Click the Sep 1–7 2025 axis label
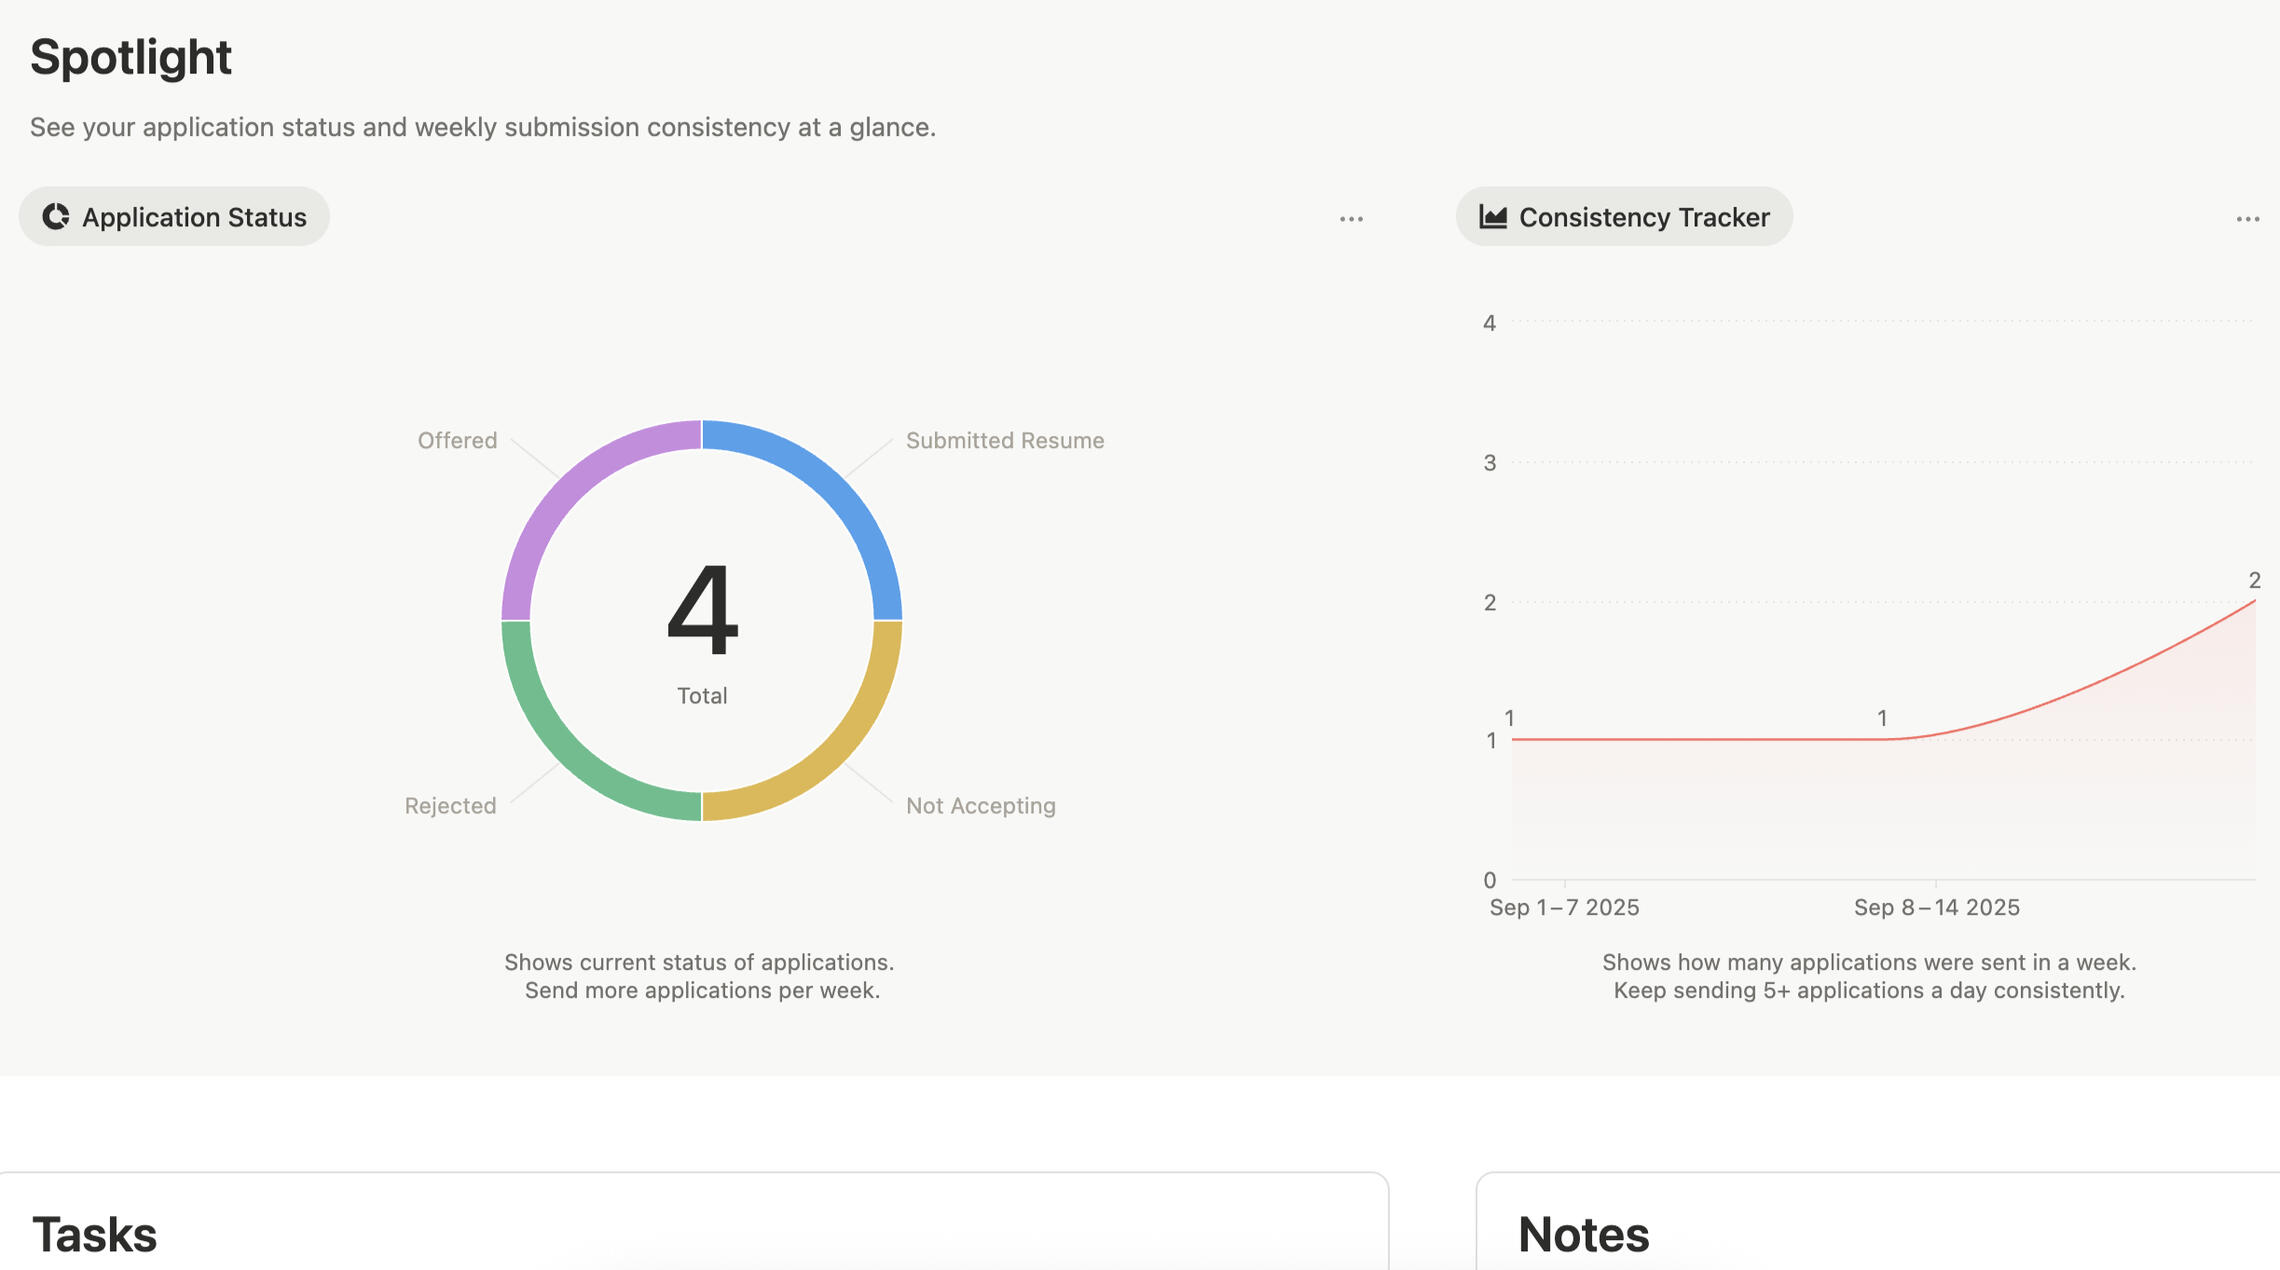 pyautogui.click(x=1564, y=908)
